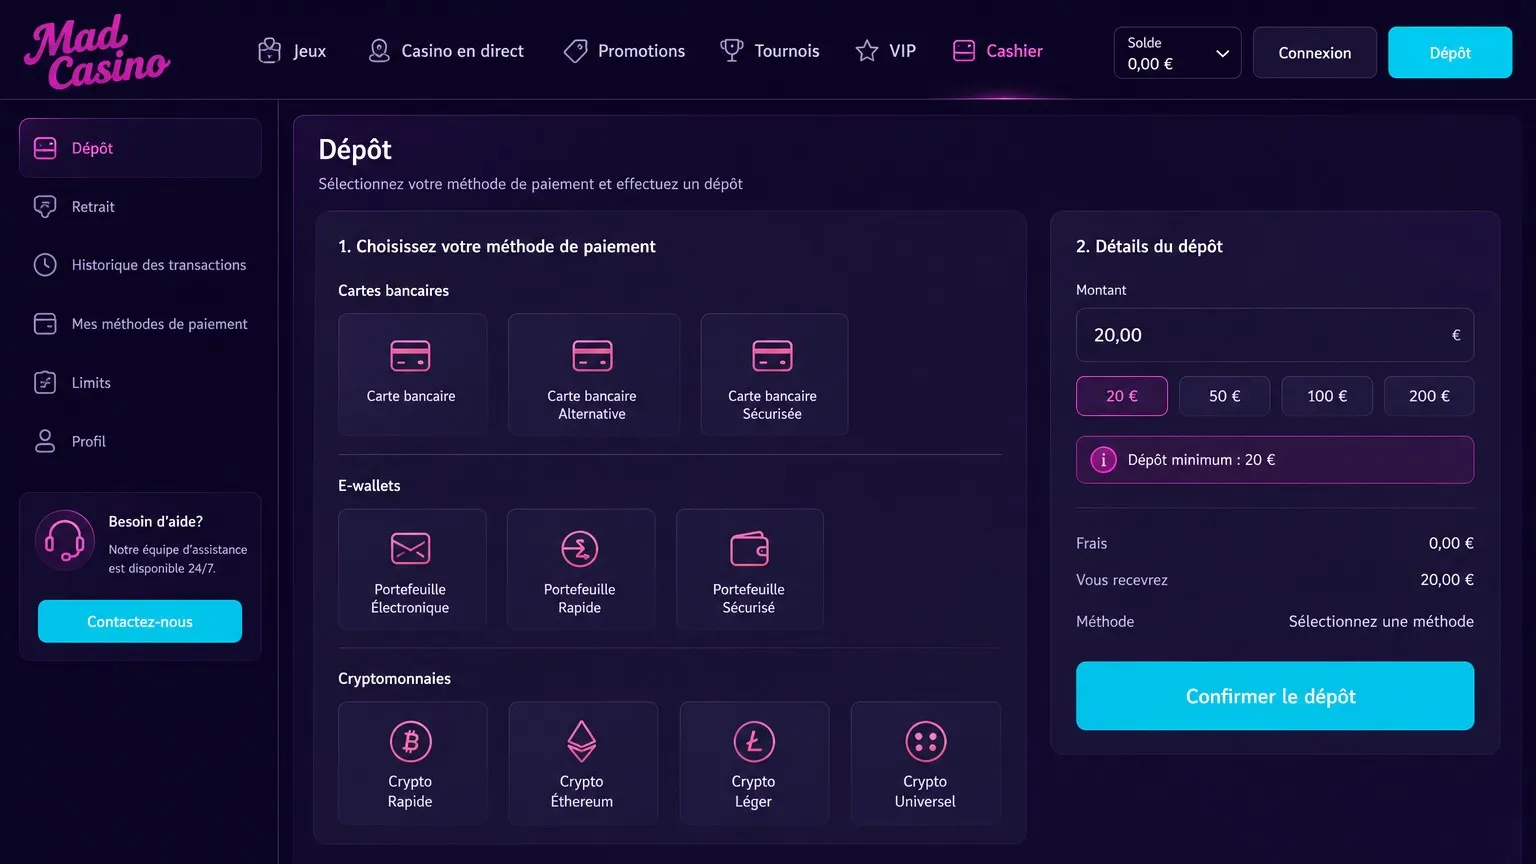
Task: Select Portefeuille Électronique e-wallet
Action: (412, 568)
